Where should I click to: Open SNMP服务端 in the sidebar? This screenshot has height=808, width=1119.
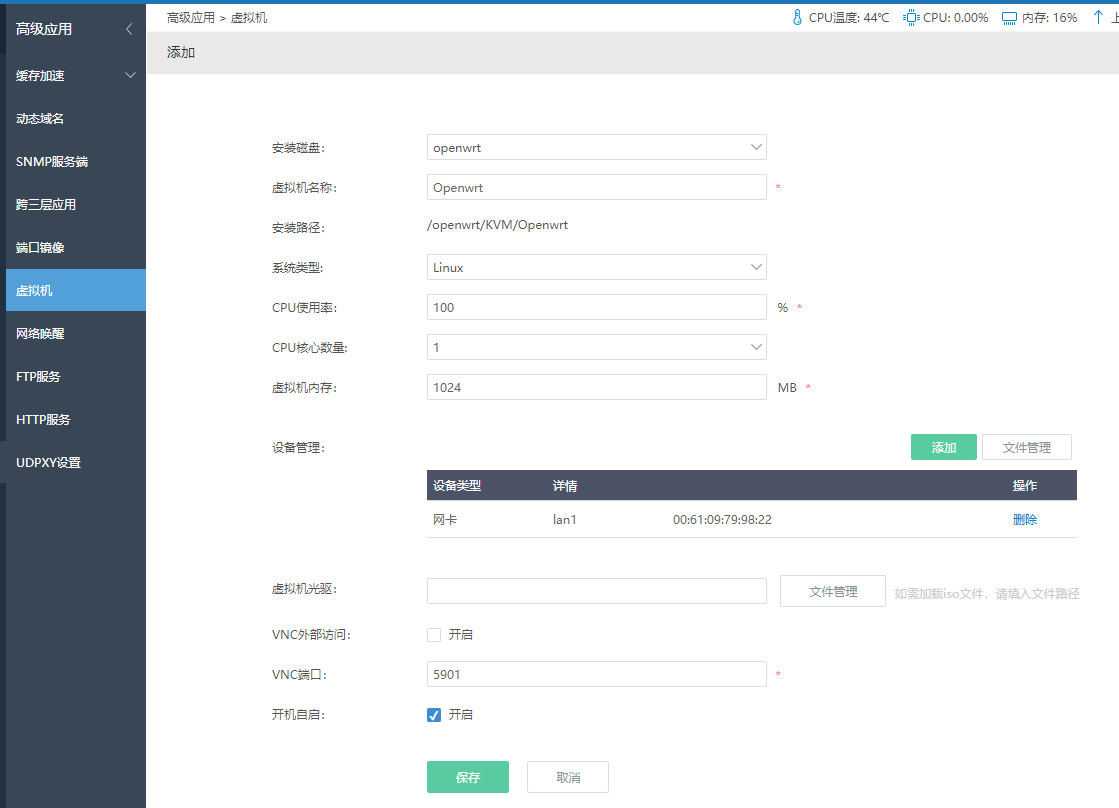coord(76,161)
